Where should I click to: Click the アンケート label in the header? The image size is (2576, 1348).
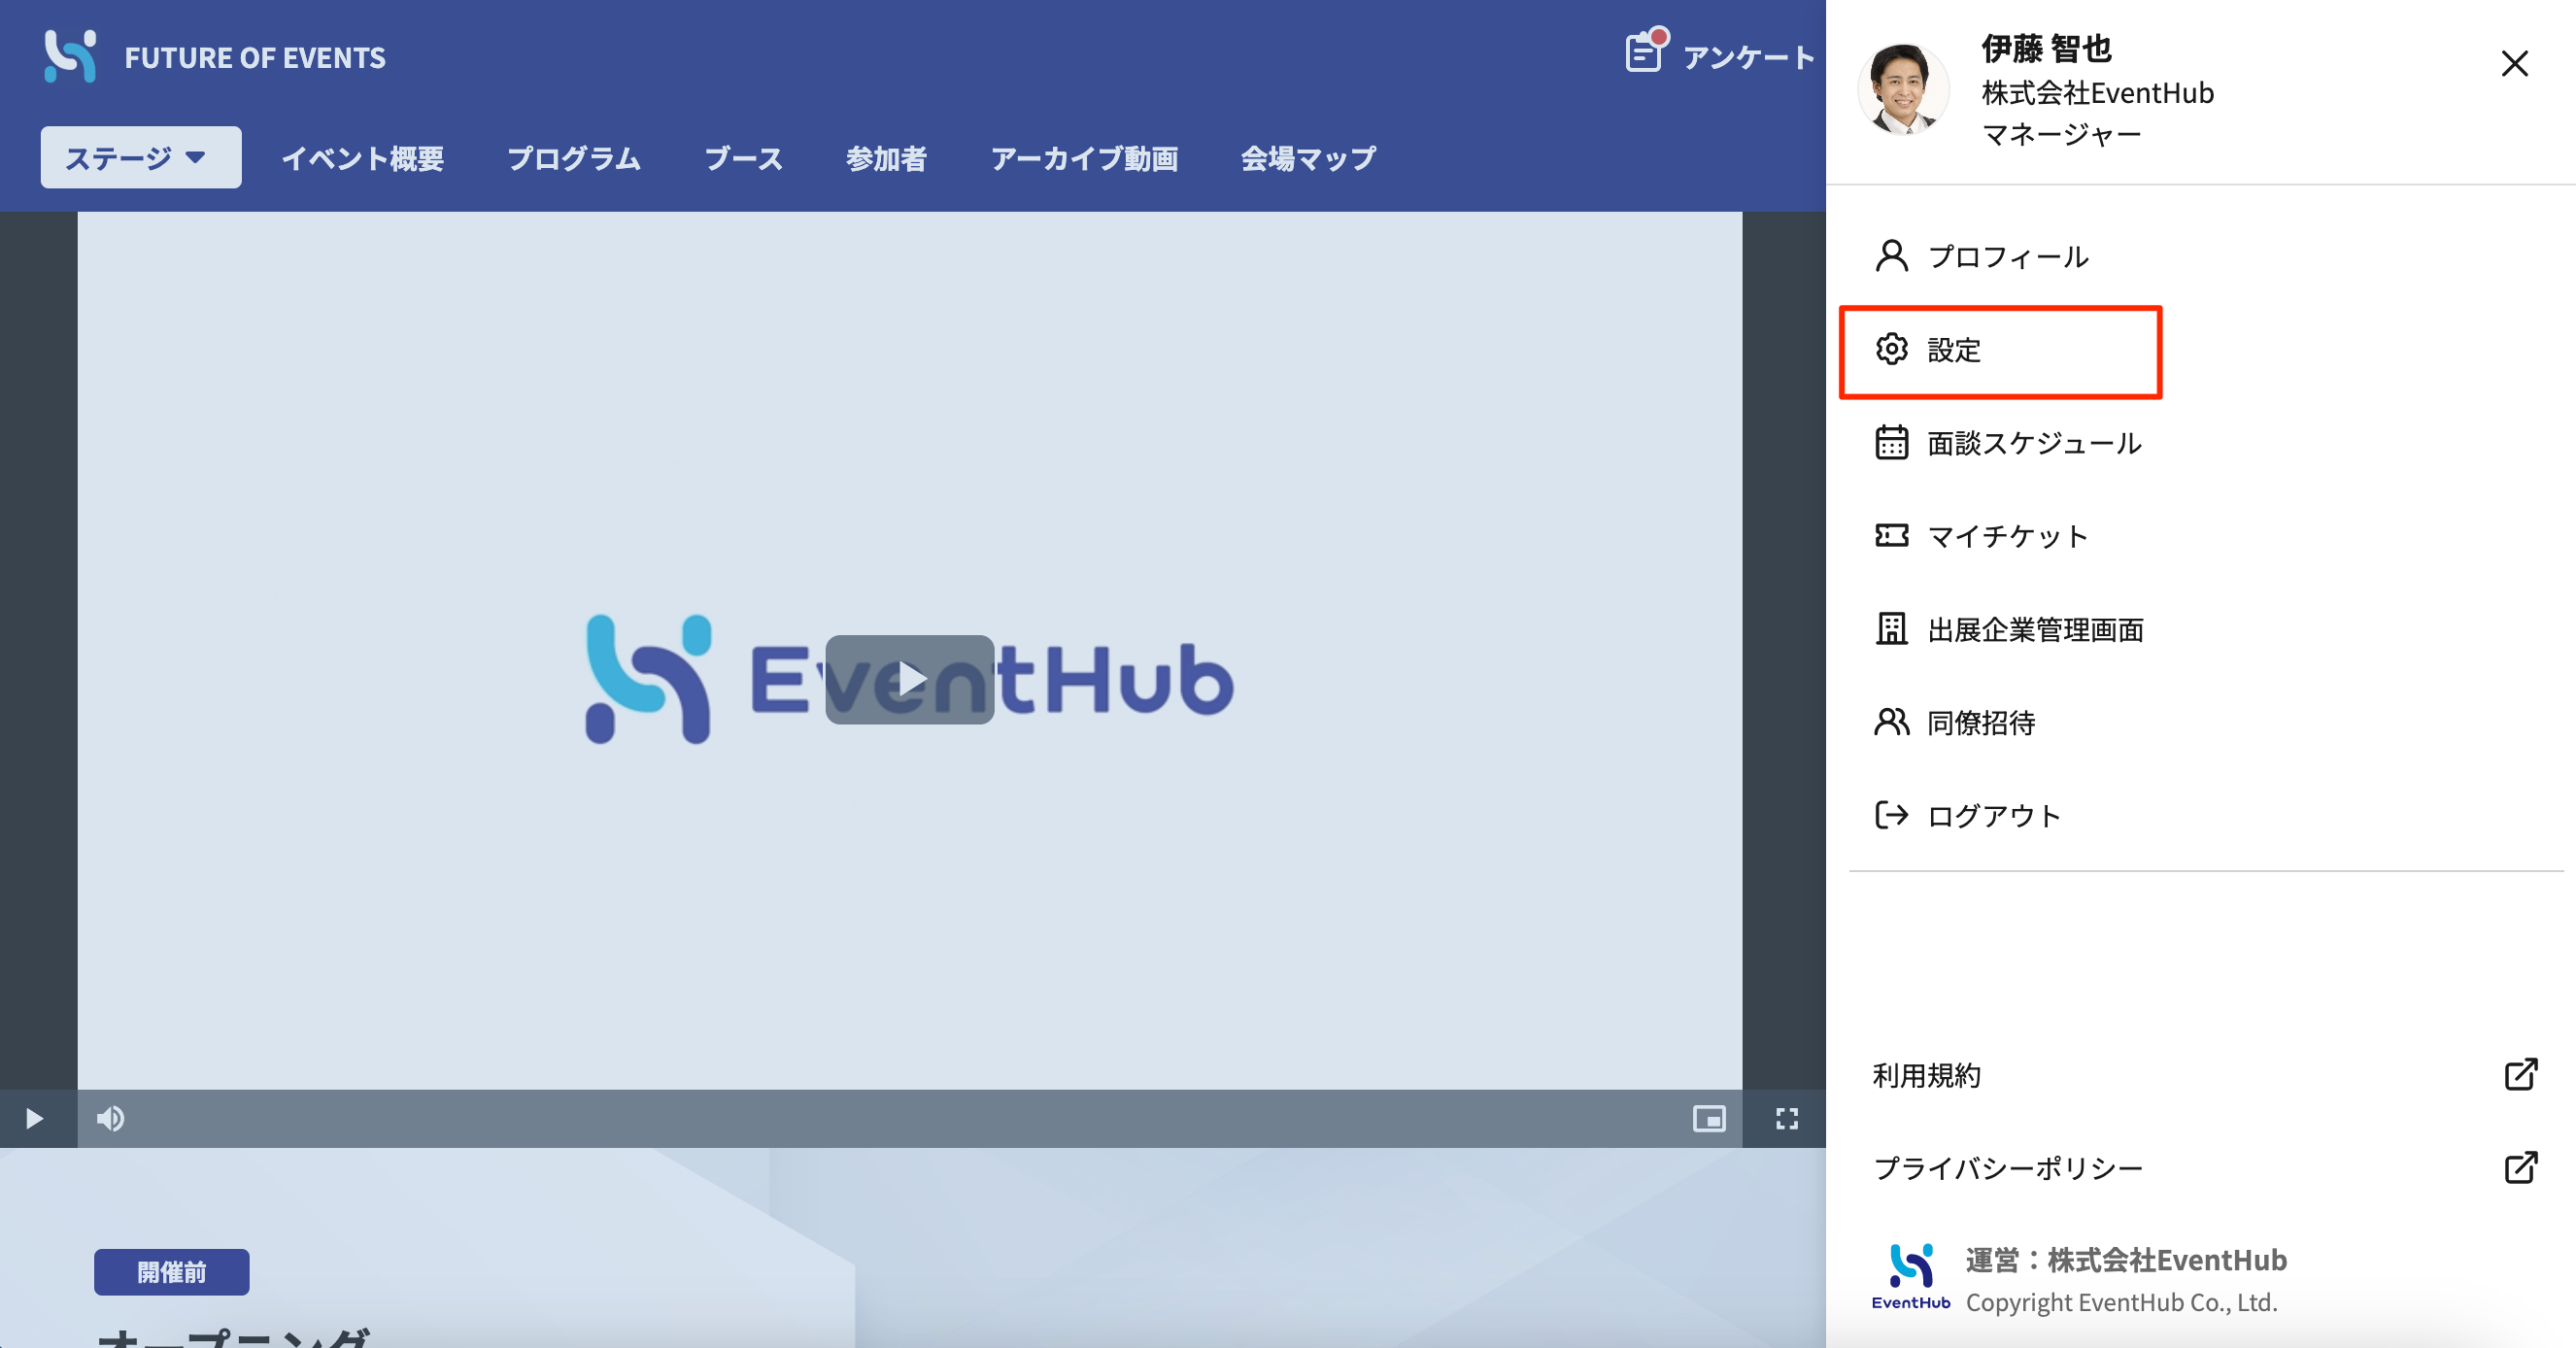(1749, 57)
